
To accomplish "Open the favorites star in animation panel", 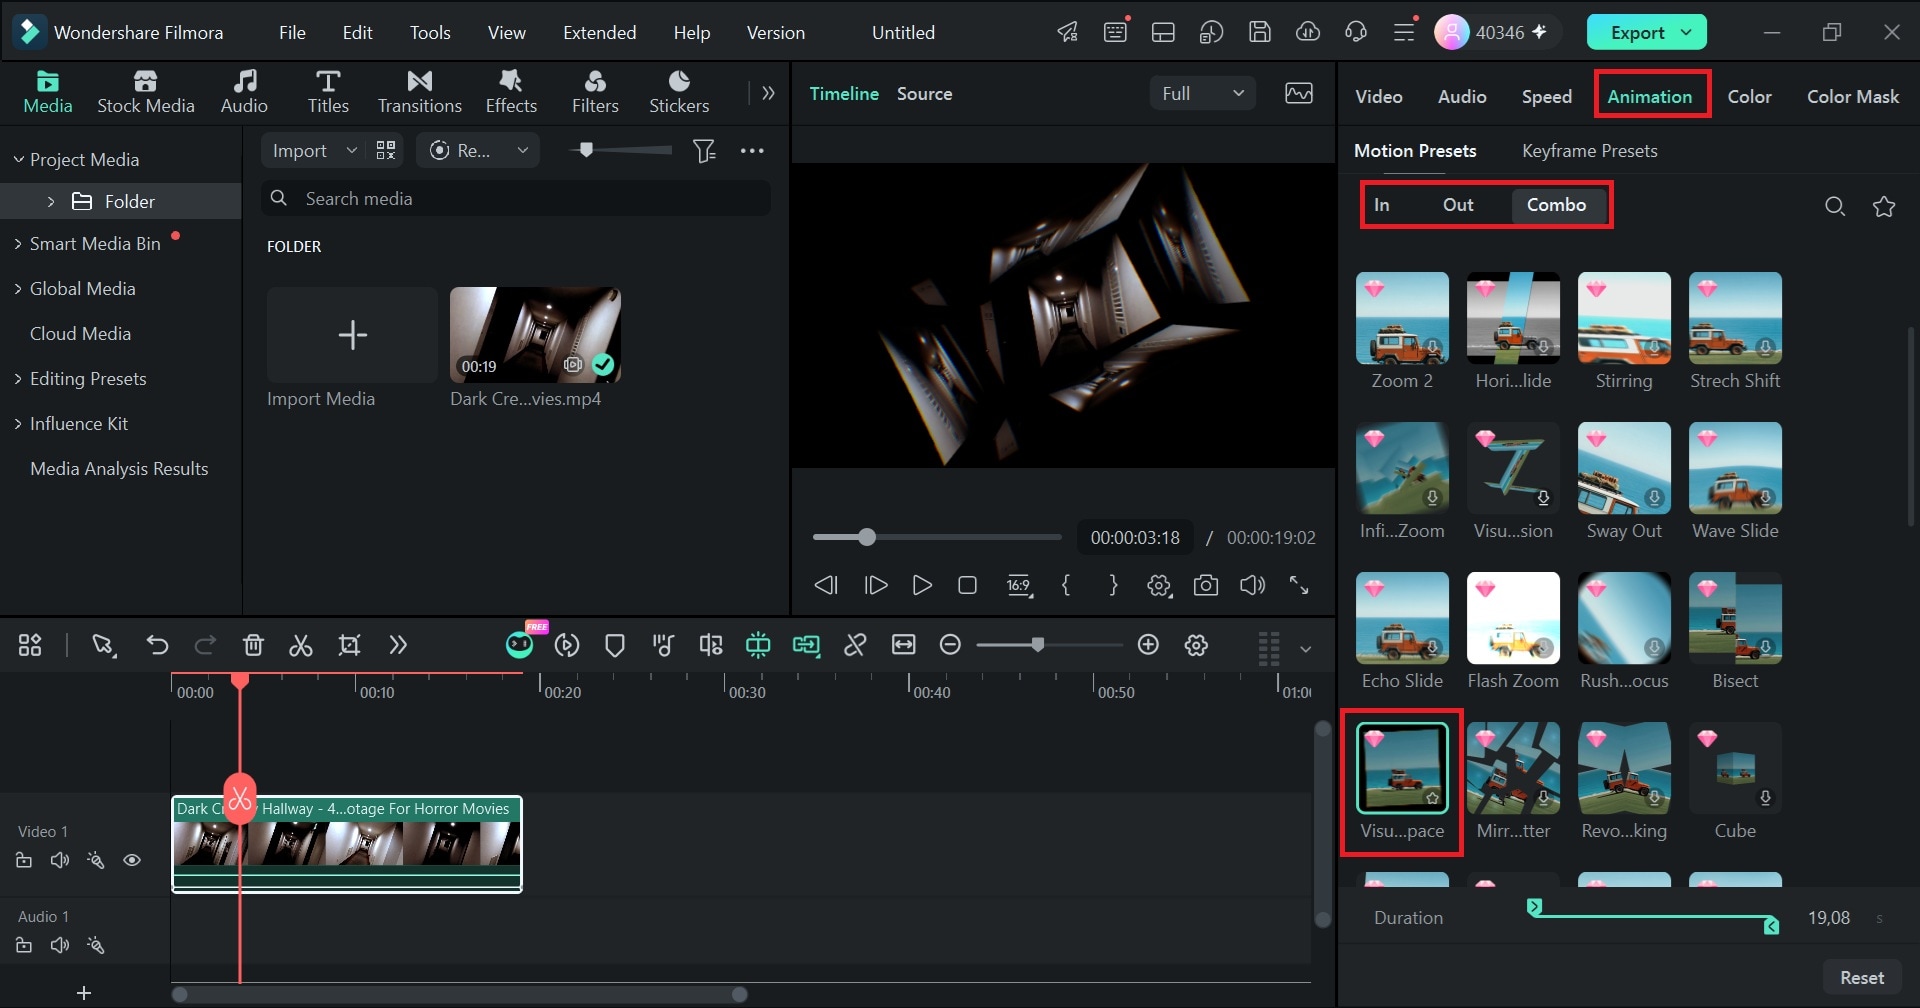I will click(x=1884, y=206).
